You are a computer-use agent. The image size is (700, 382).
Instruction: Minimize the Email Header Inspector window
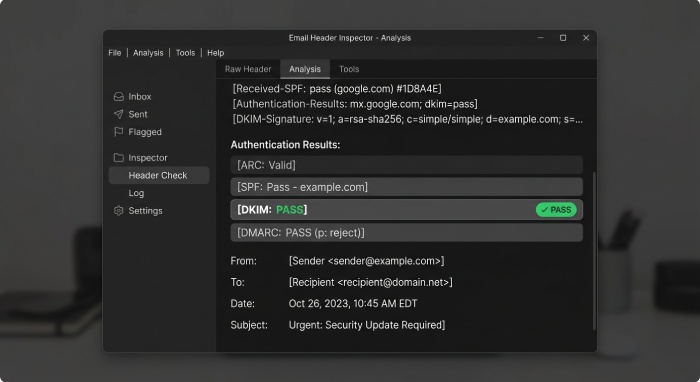click(541, 38)
